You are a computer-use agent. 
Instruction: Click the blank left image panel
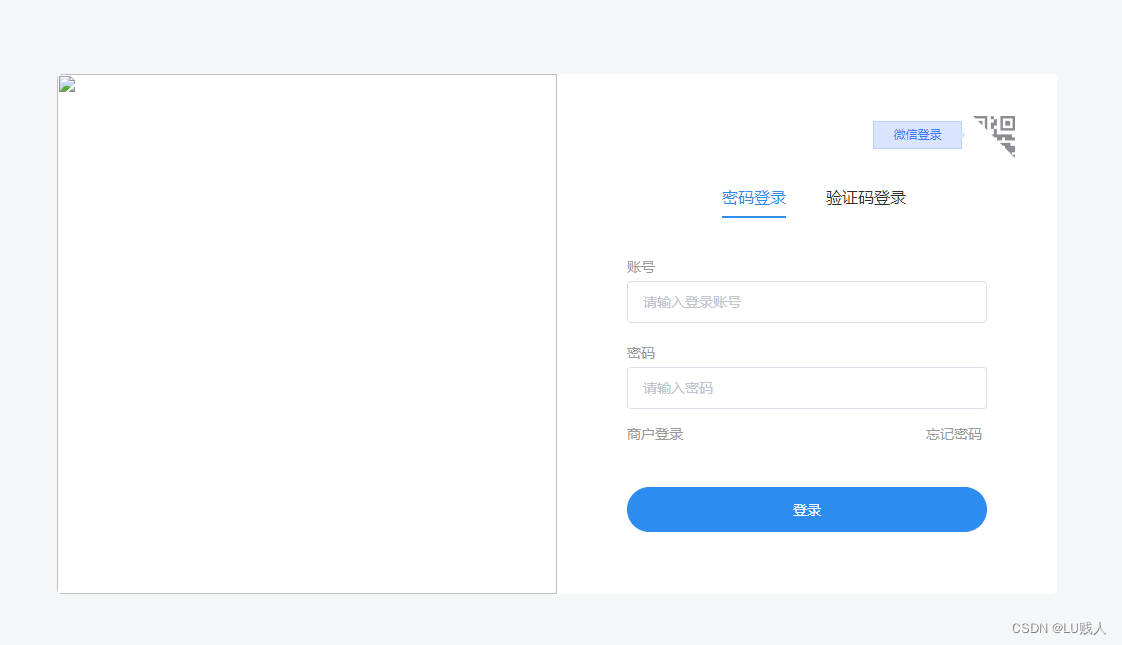tap(306, 350)
